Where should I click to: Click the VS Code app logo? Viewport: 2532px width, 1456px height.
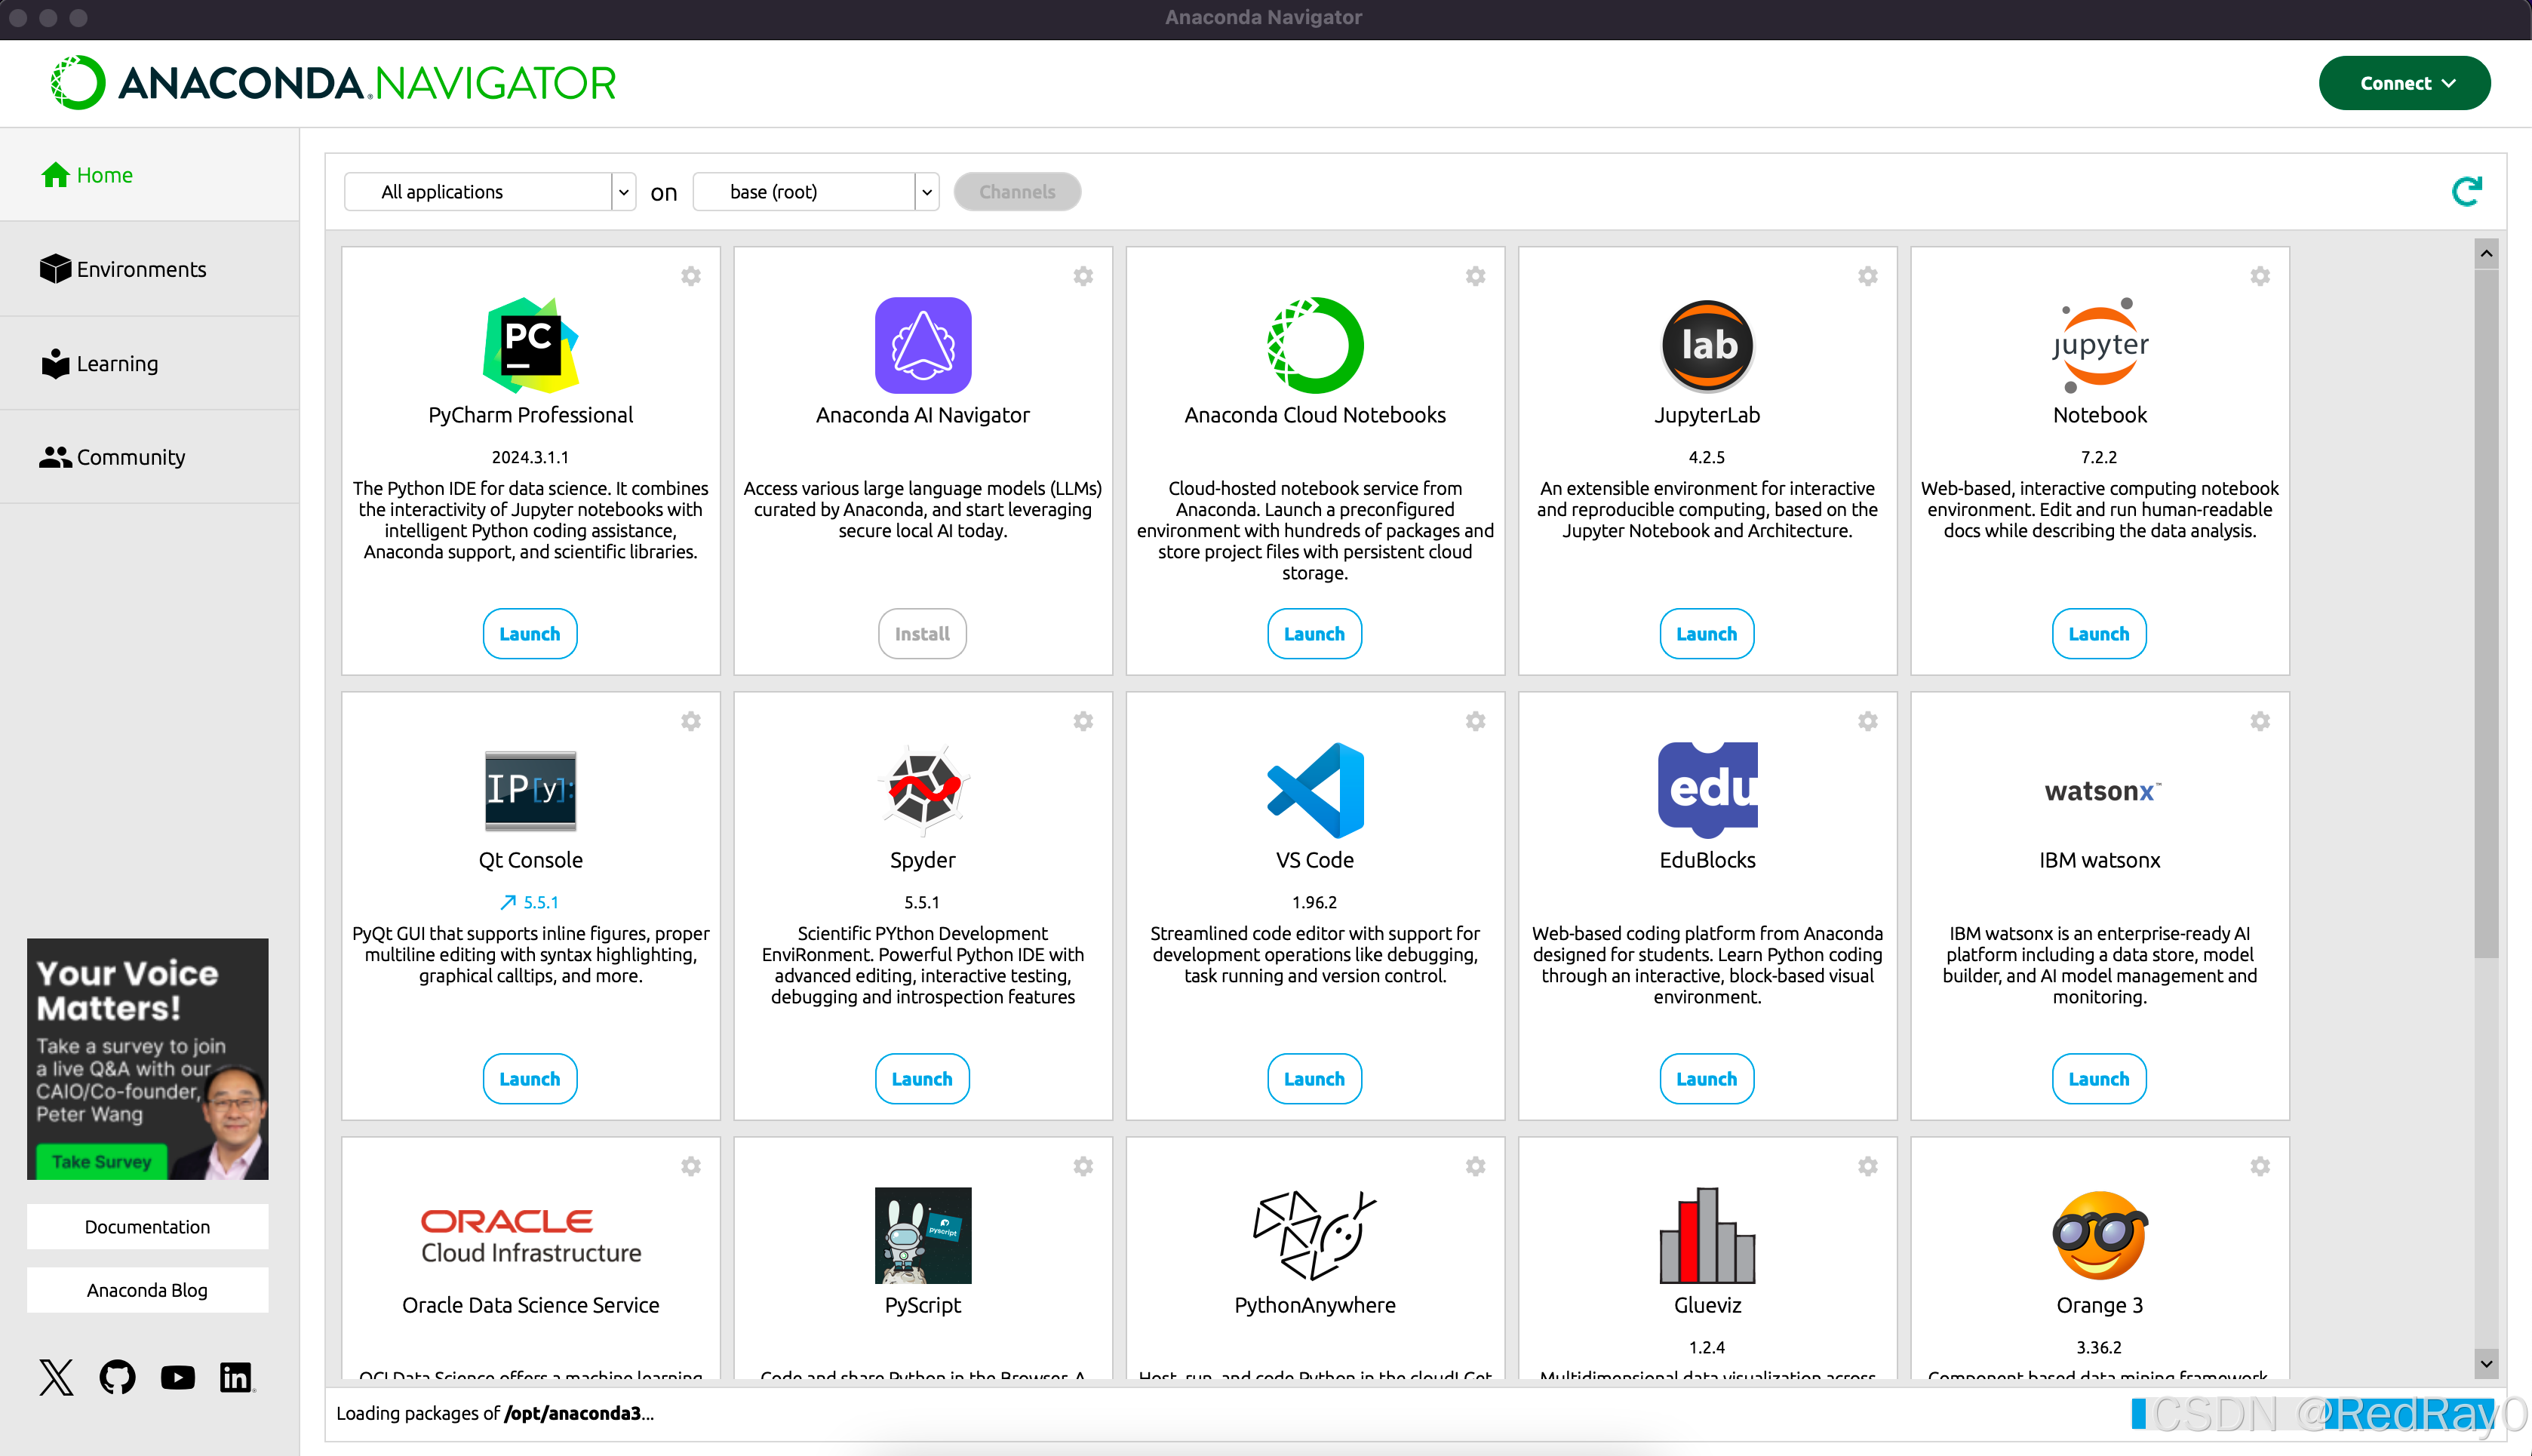pos(1315,790)
